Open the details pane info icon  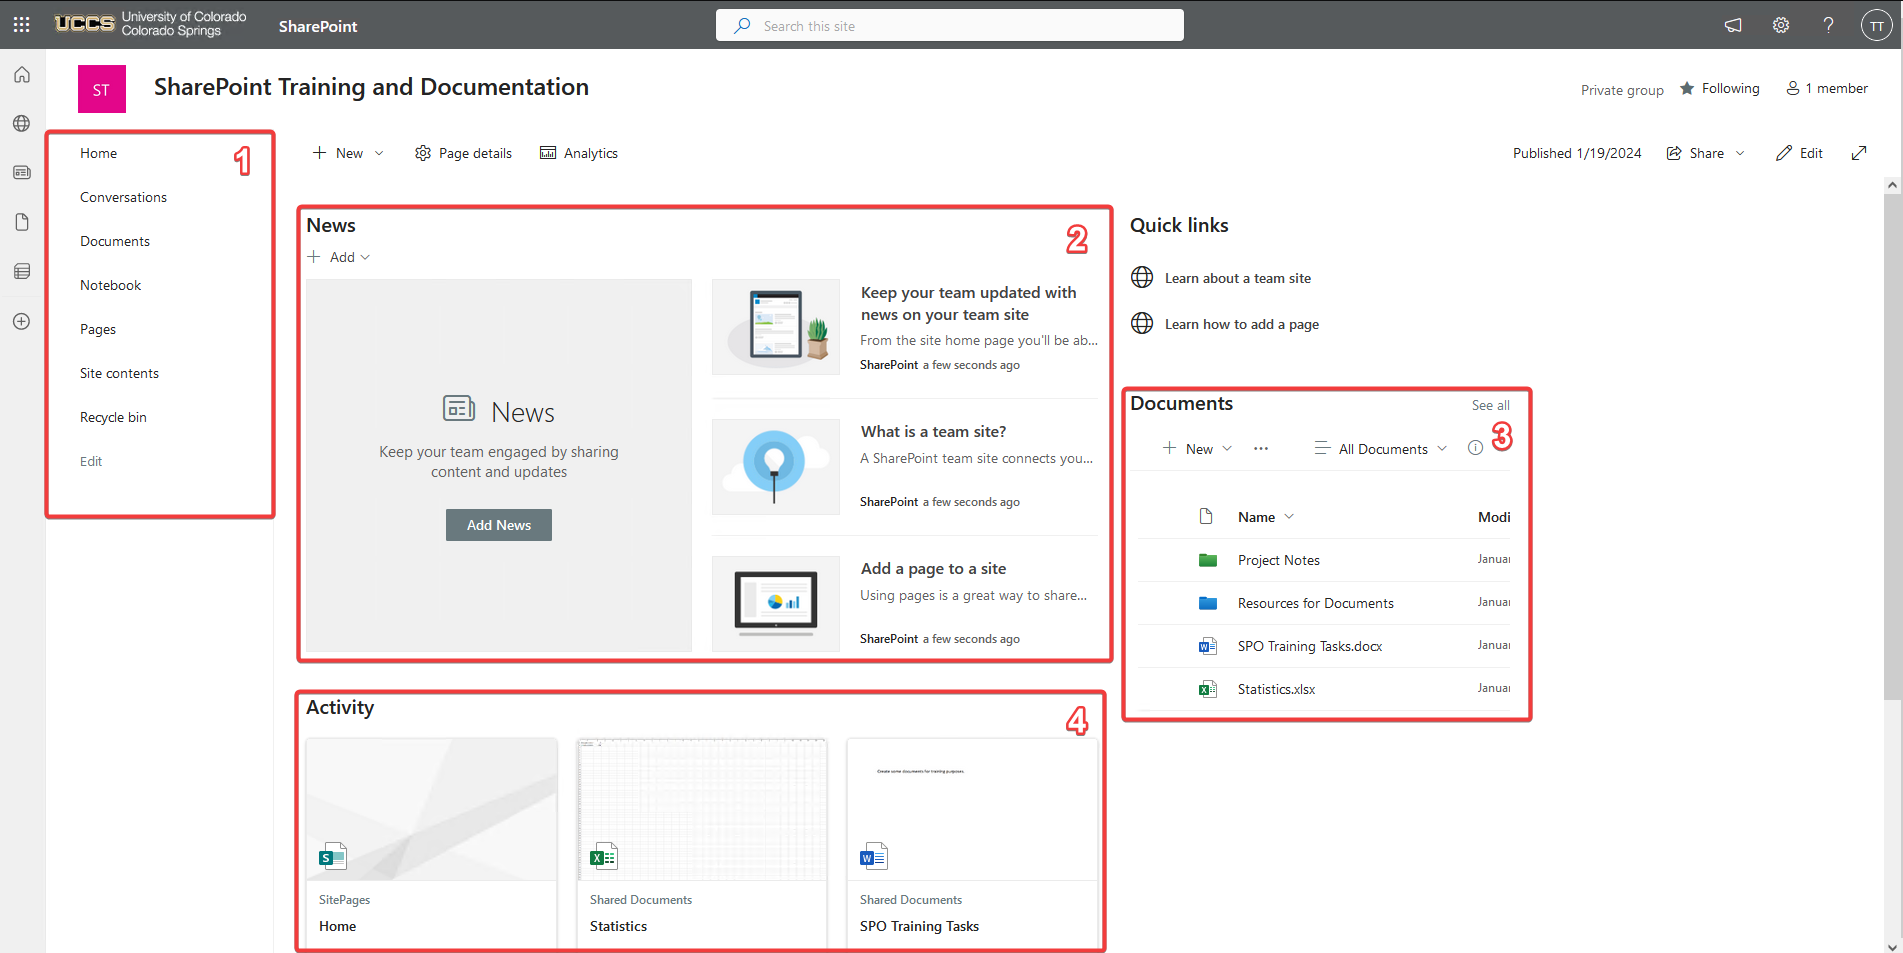(1475, 448)
